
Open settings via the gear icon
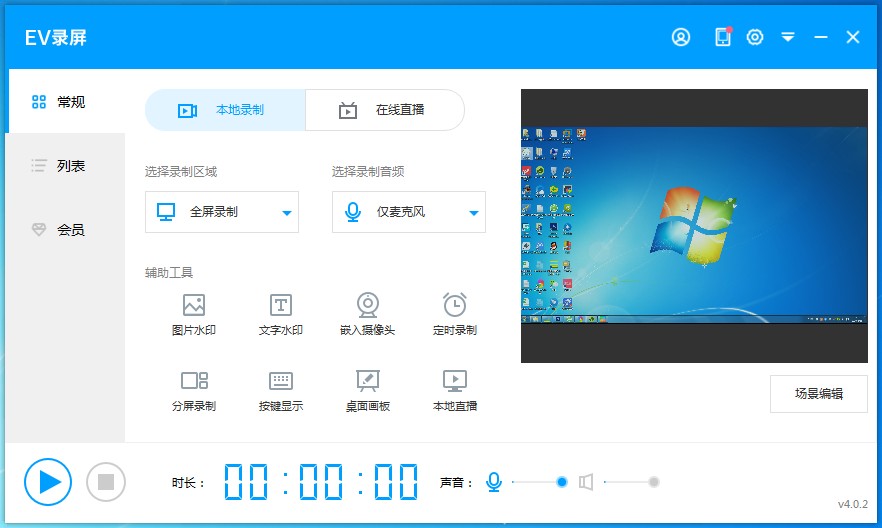(755, 37)
